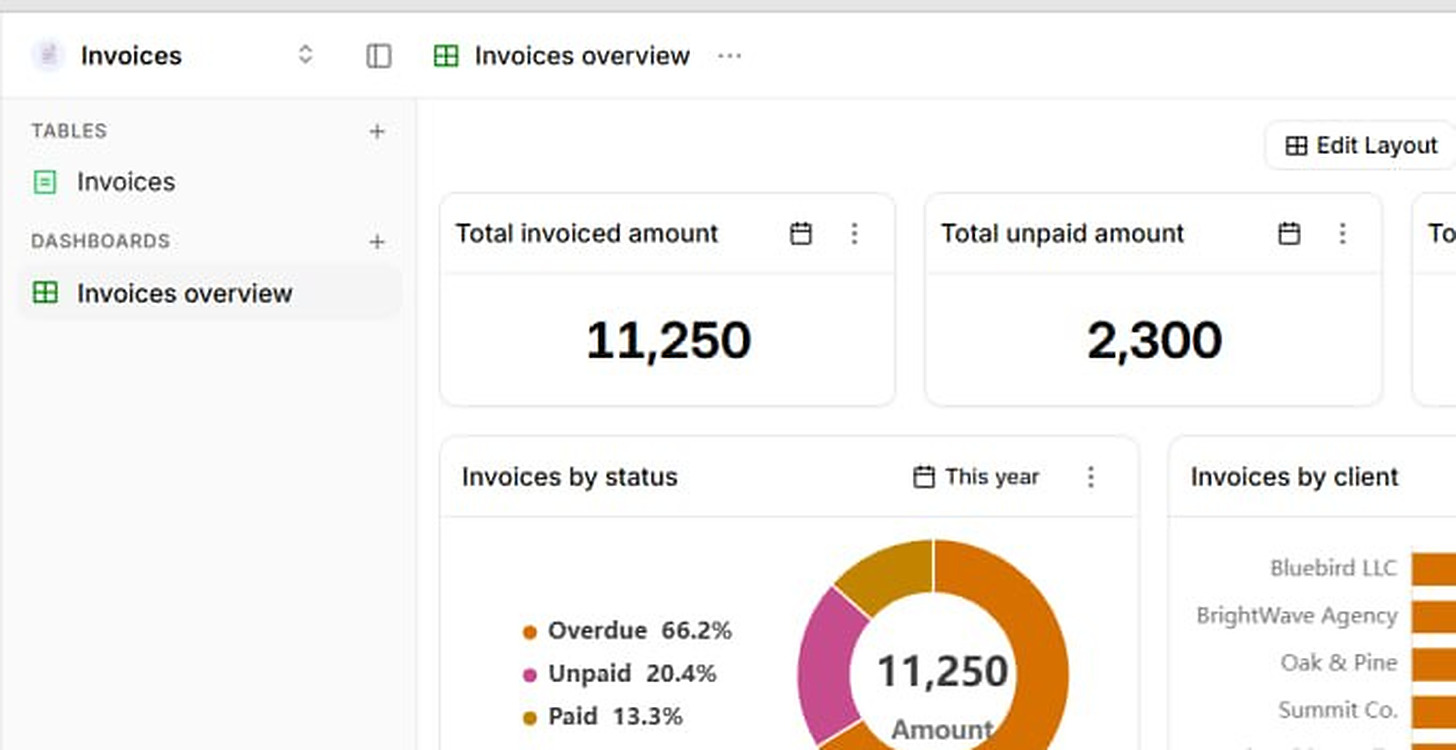This screenshot has width=1456, height=750.
Task: Click the 11,250 value in Total invoiced amount
Action: 668,340
